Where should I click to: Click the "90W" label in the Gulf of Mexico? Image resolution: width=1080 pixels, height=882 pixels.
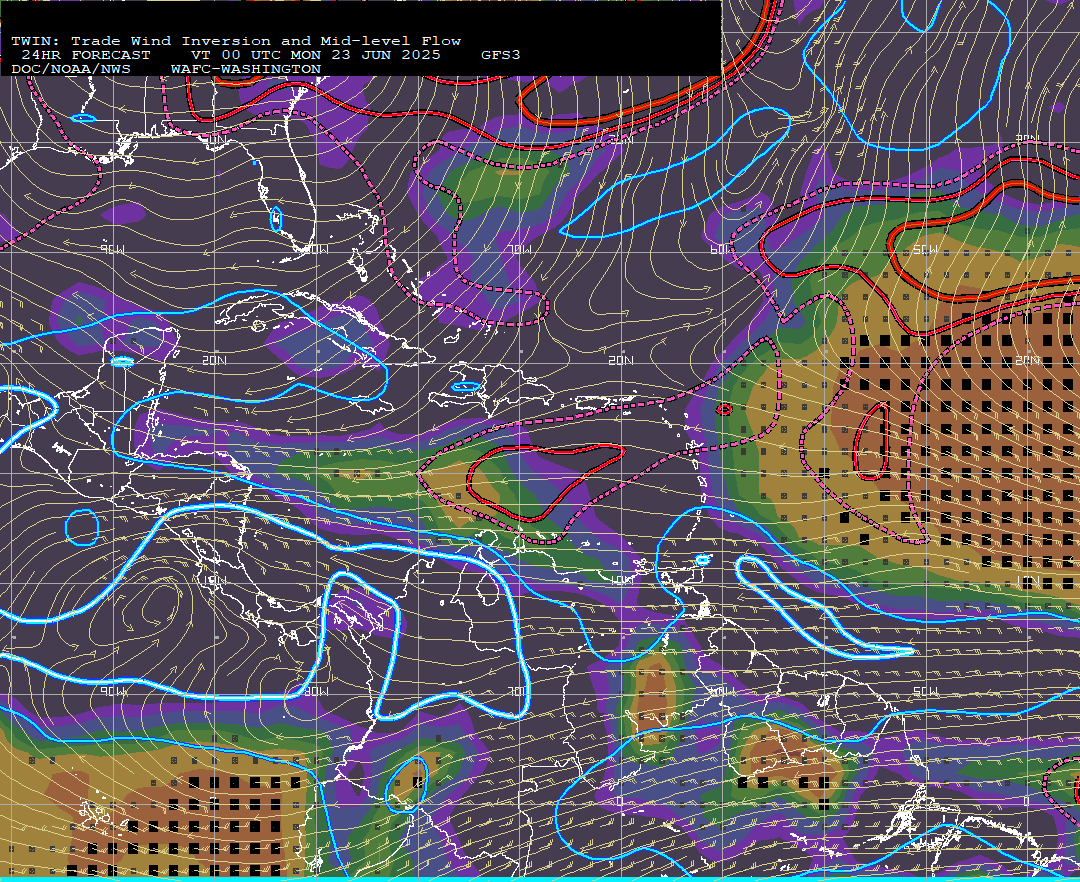pyautogui.click(x=113, y=249)
